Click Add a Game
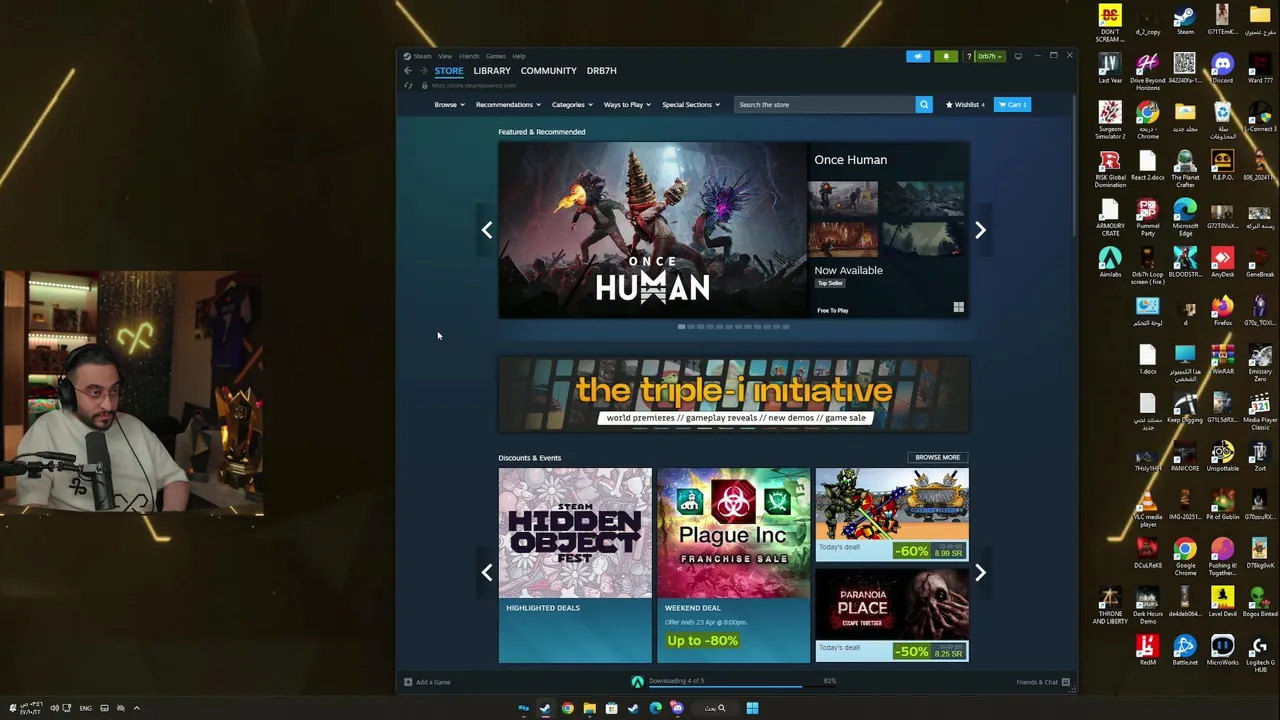 (x=428, y=682)
